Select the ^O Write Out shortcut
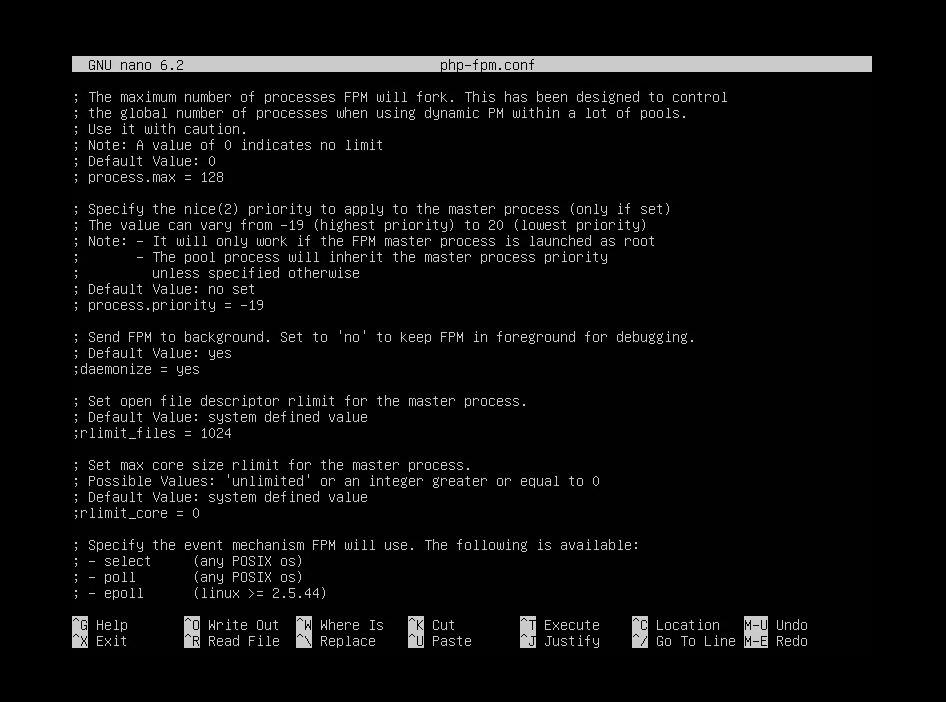Image resolution: width=946 pixels, height=702 pixels. tap(232, 625)
